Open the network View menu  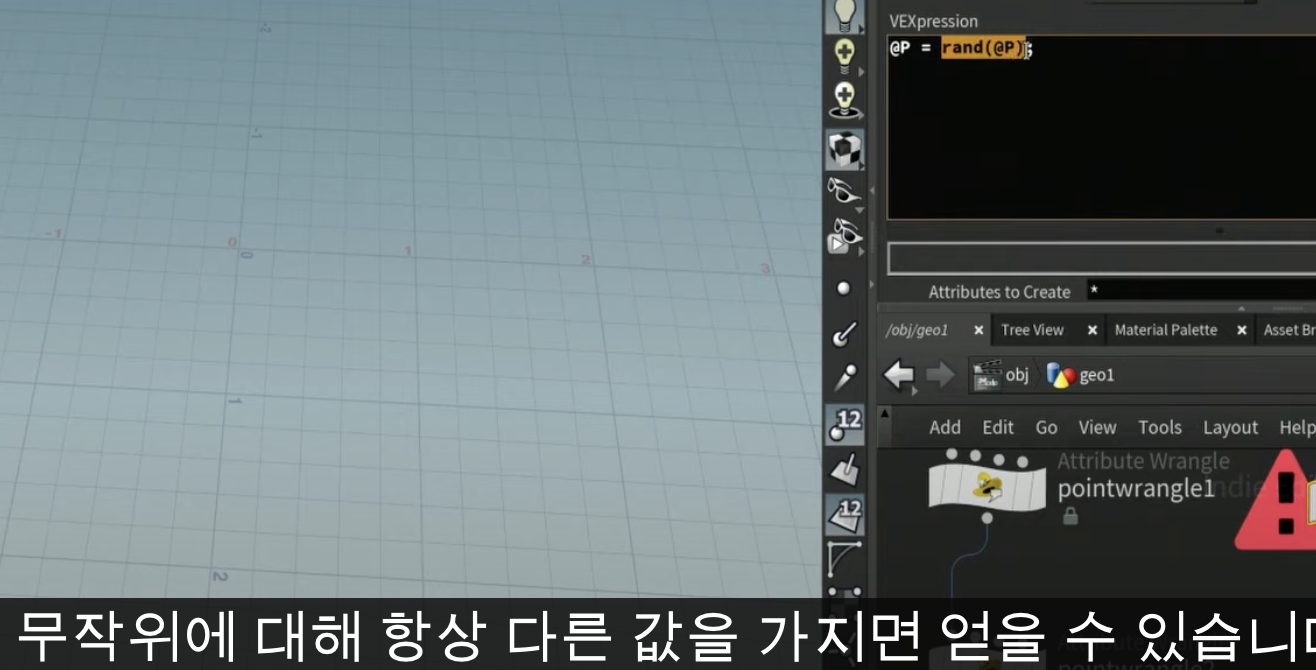(1097, 427)
